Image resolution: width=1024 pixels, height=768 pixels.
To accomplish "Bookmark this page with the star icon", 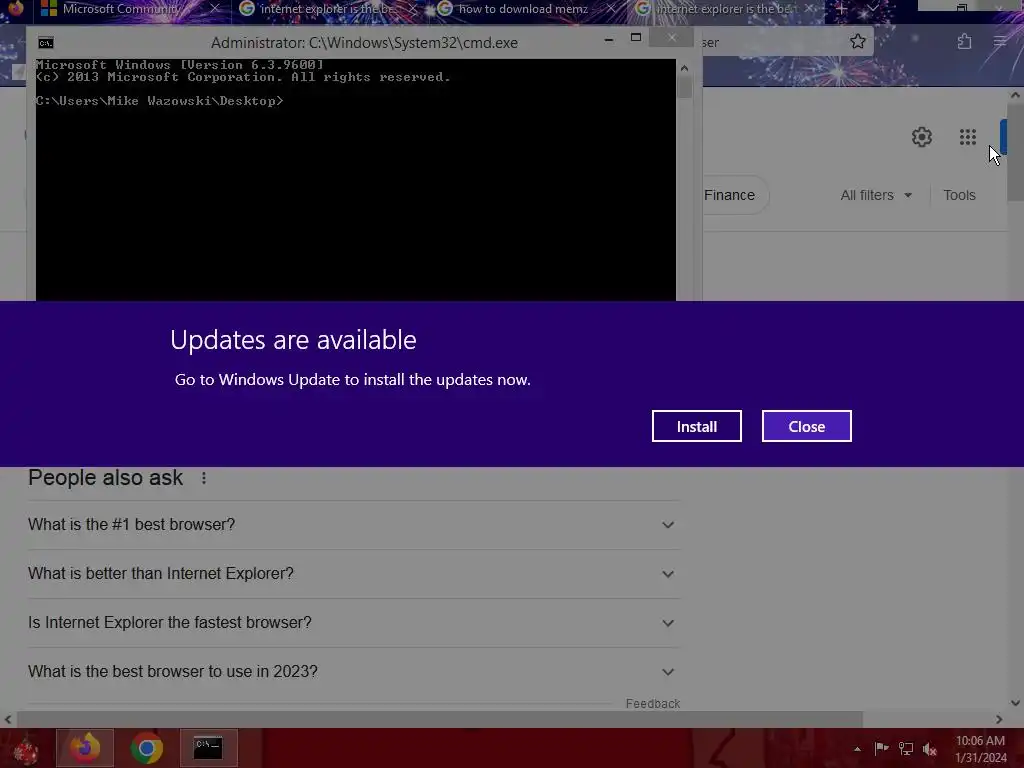I will (857, 42).
